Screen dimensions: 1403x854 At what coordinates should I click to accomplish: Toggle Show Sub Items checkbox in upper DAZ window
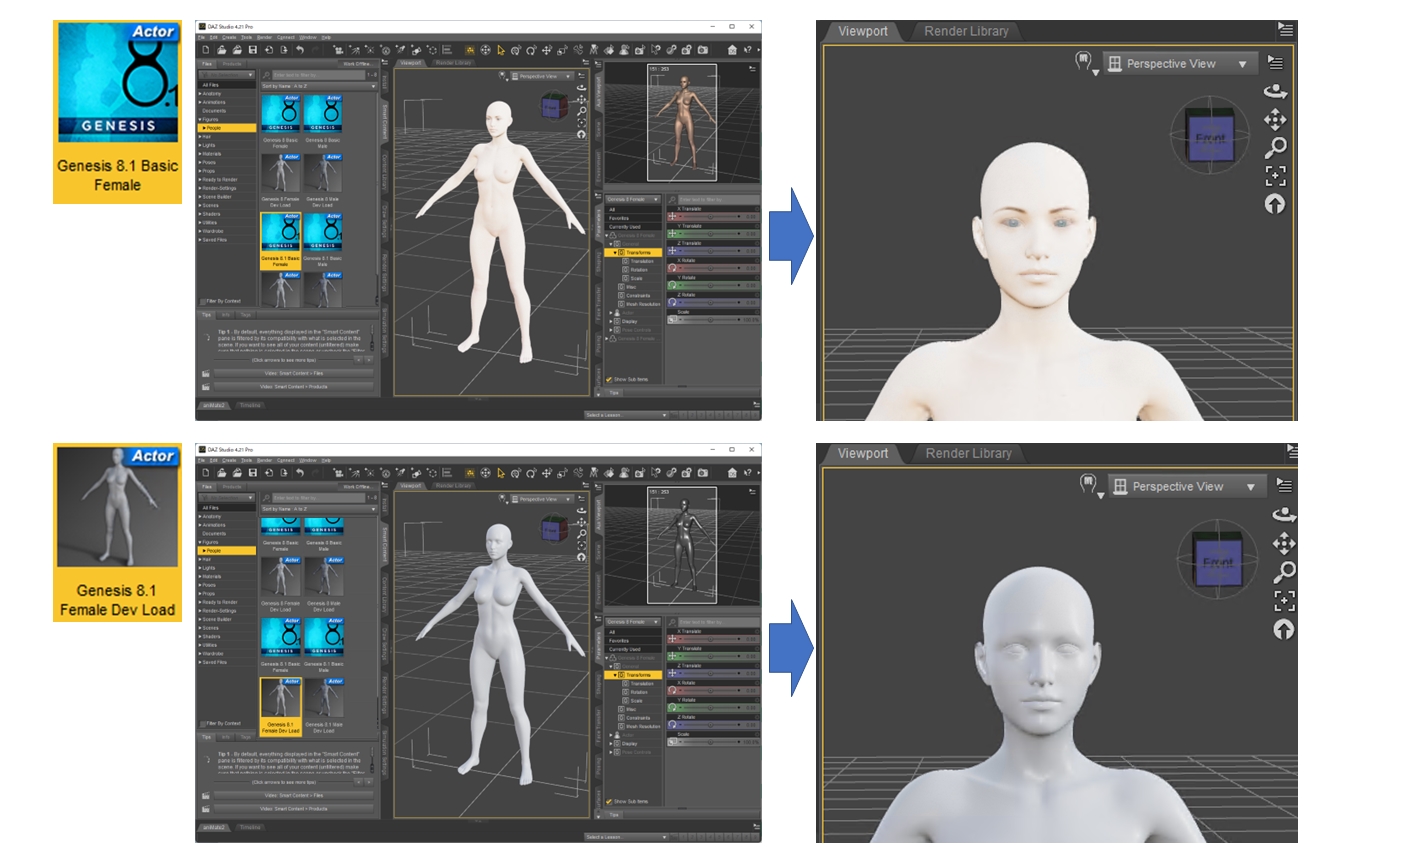tap(609, 379)
